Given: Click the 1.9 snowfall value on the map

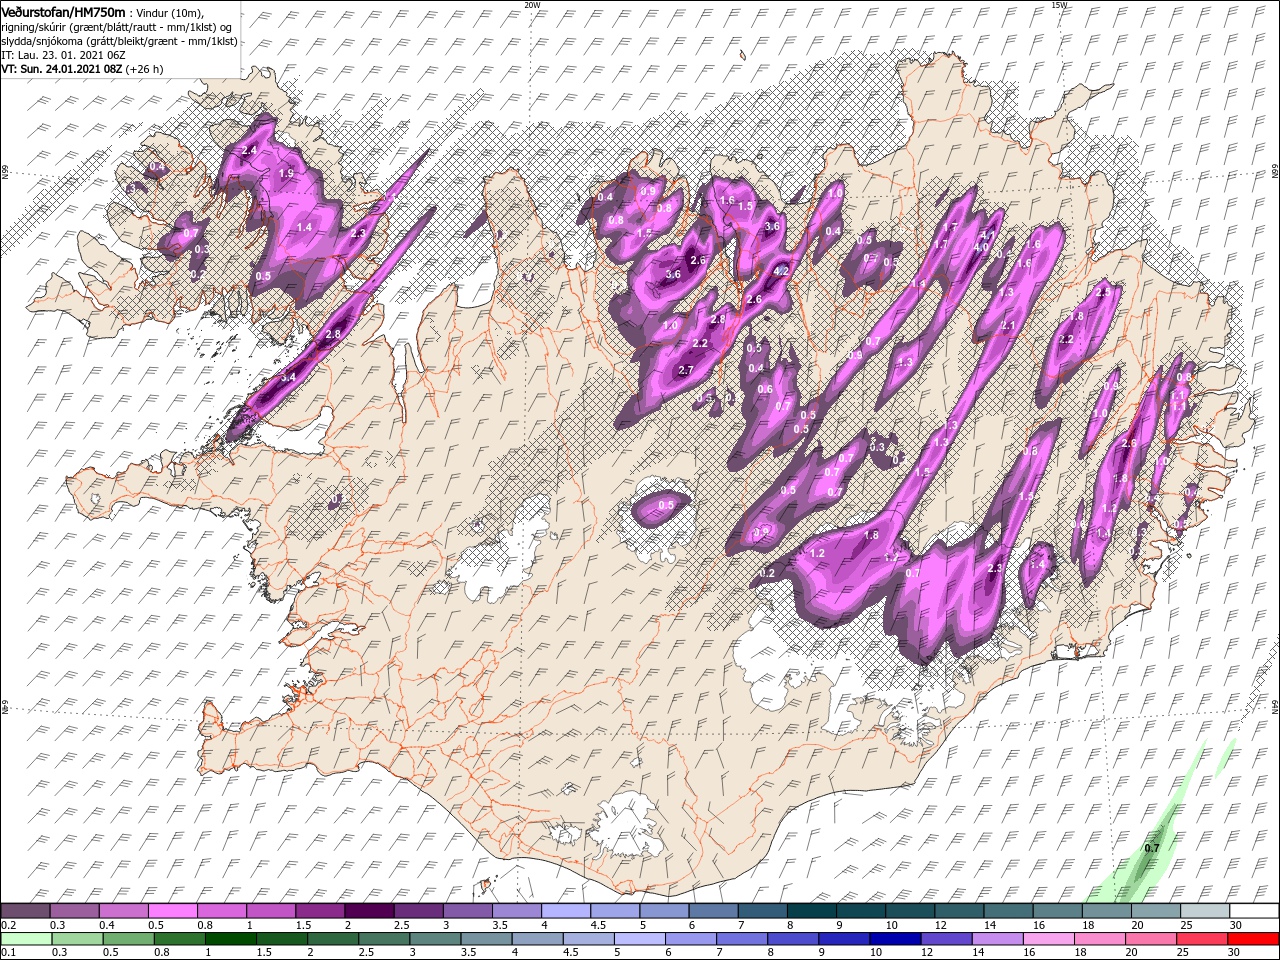Looking at the screenshot, I should [x=286, y=173].
